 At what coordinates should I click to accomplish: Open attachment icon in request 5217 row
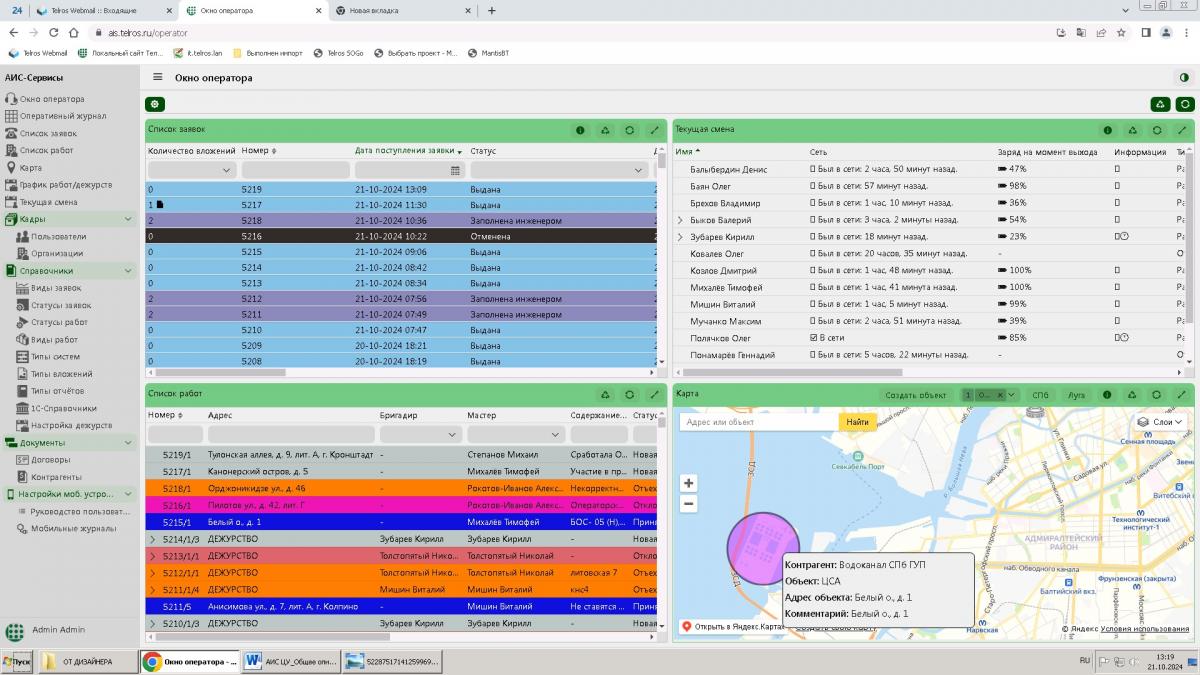[159, 204]
